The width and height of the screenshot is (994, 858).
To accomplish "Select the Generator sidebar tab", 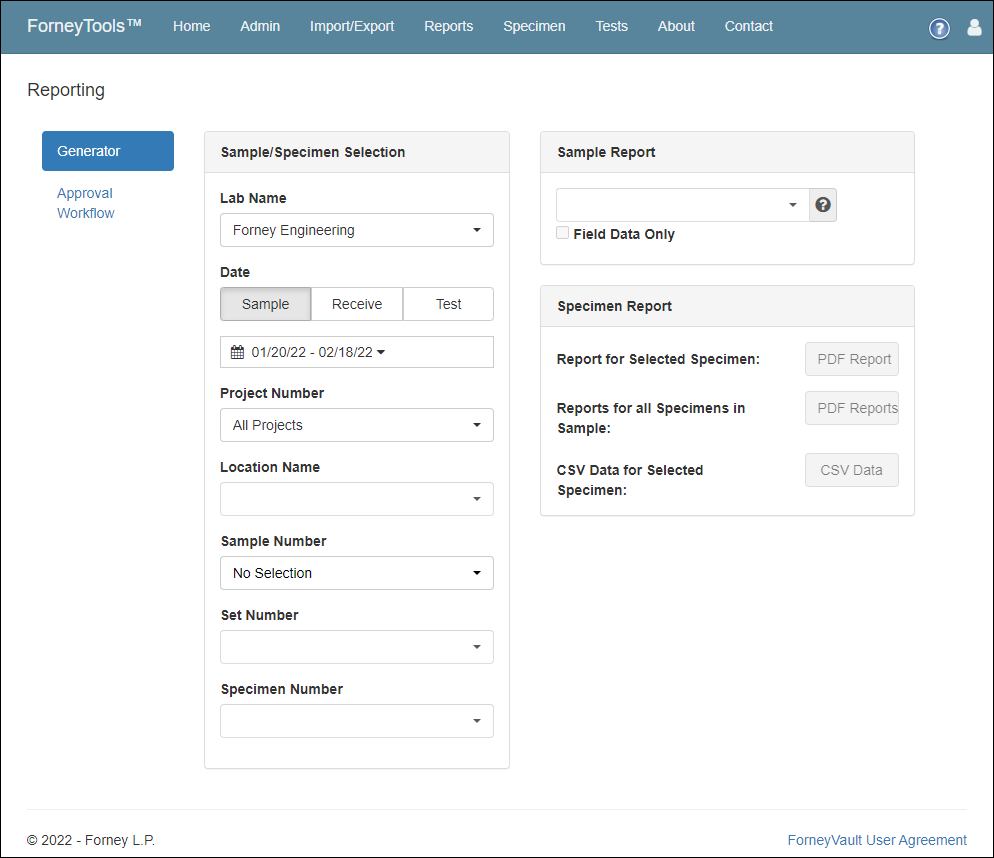I will 108,151.
